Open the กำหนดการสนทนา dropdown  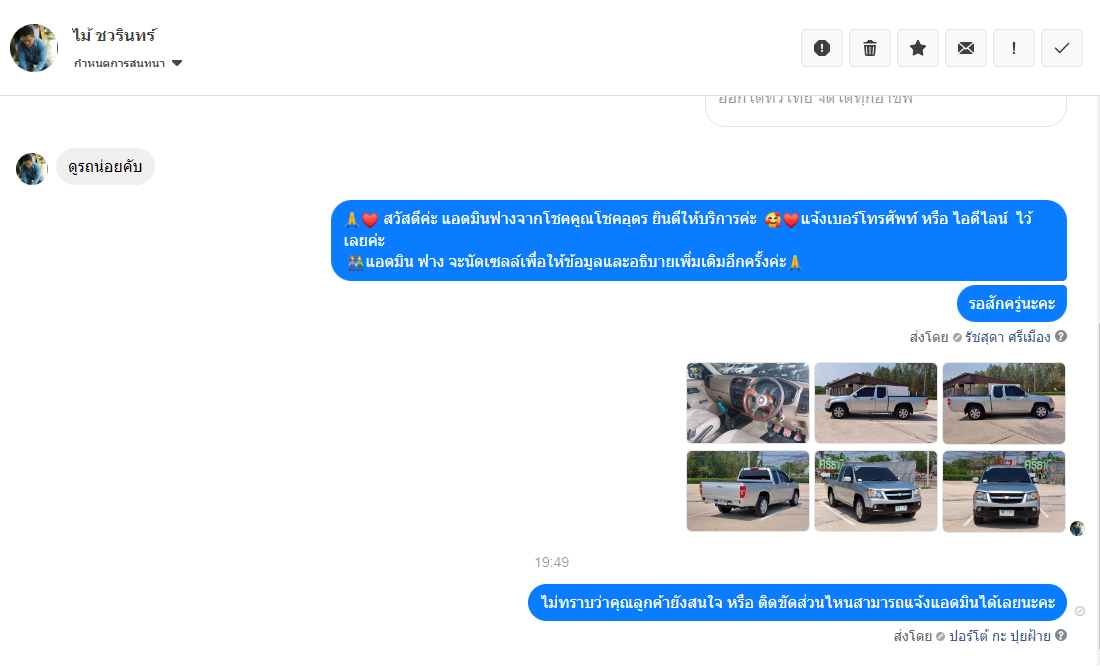(128, 63)
